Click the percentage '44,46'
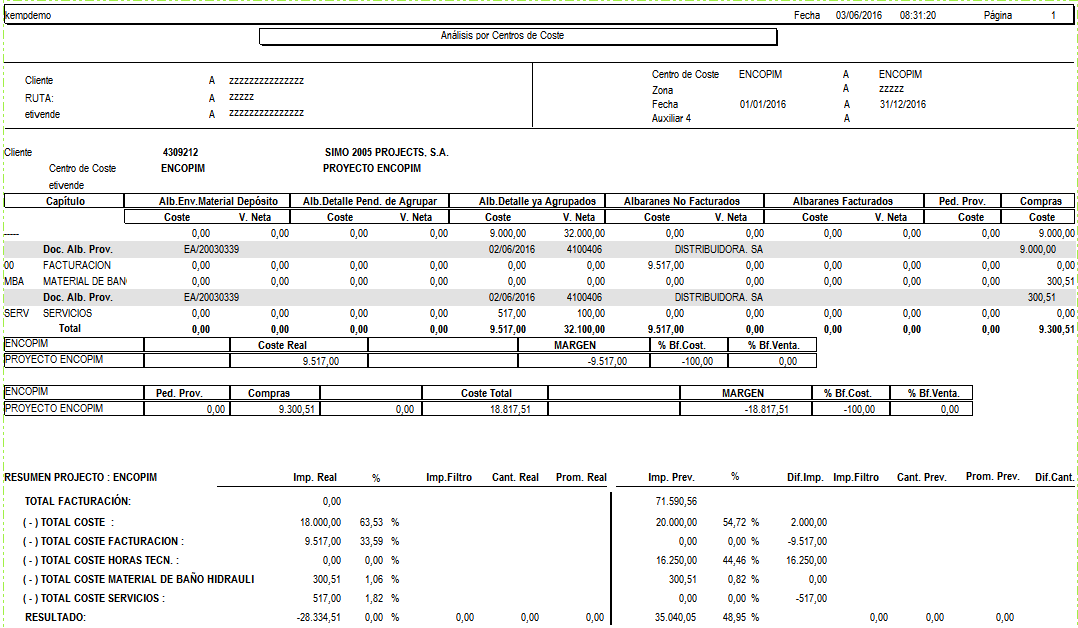The height and width of the screenshot is (628, 1078). coord(734,561)
